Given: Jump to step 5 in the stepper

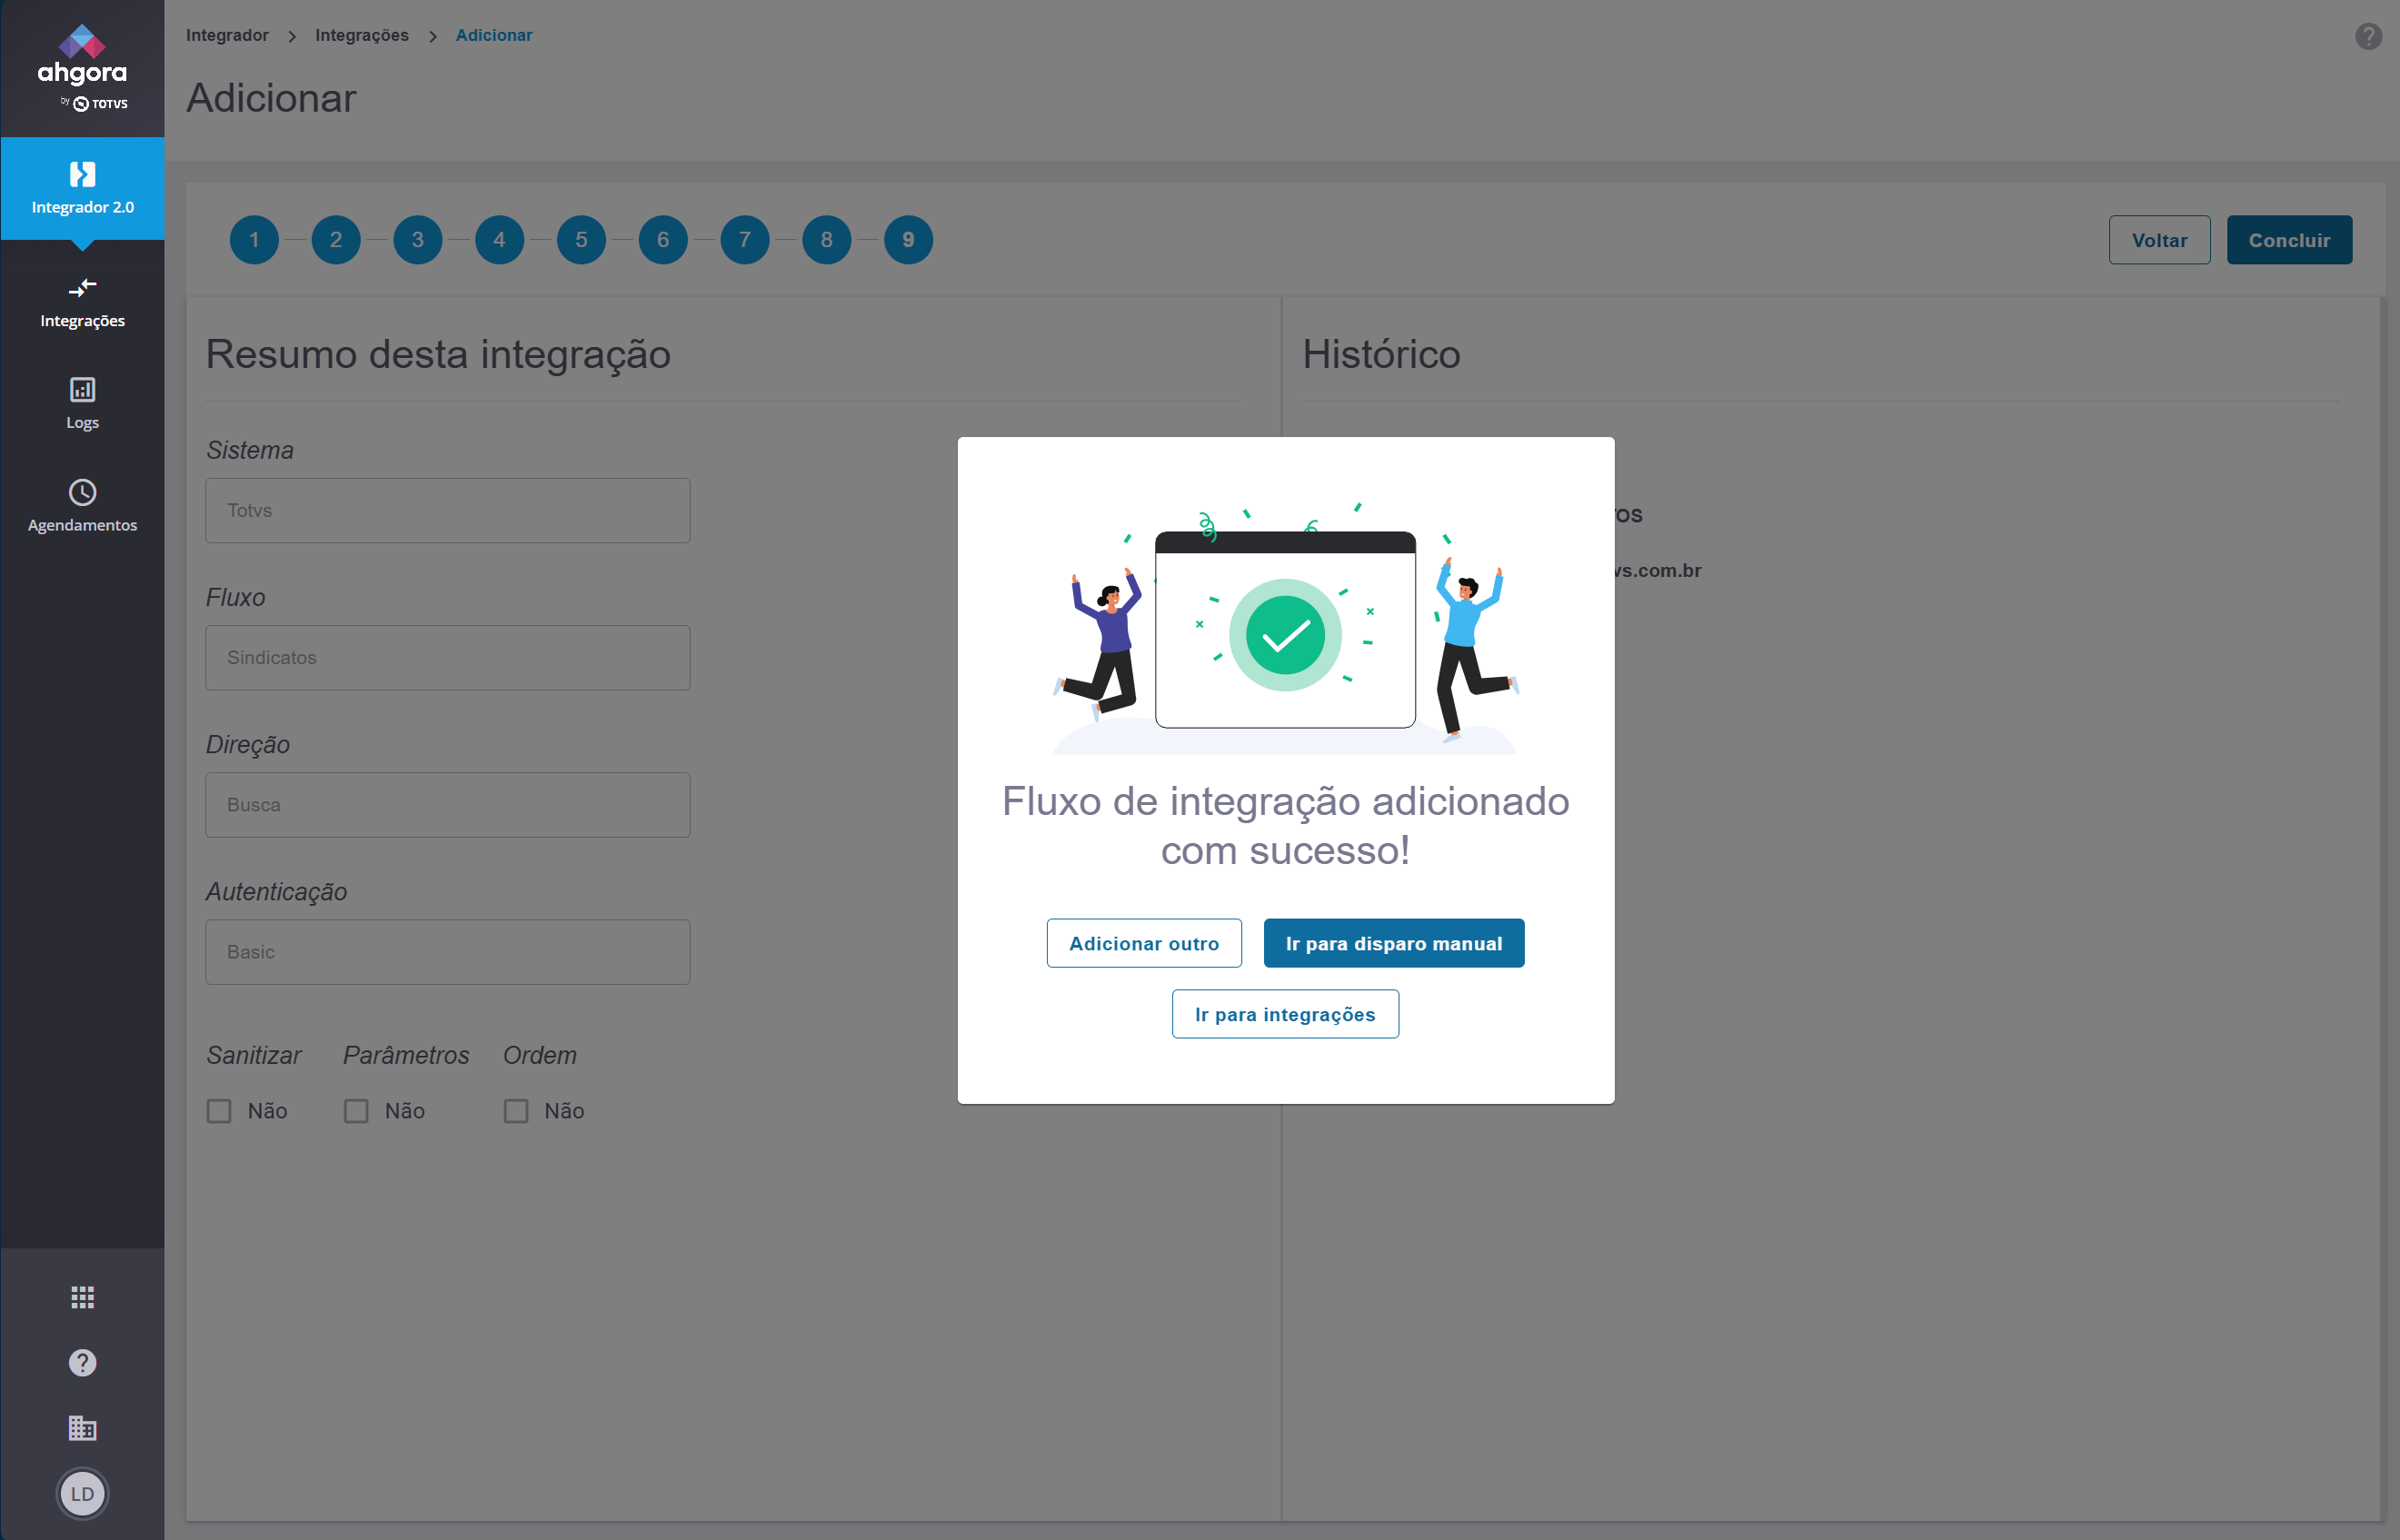Looking at the screenshot, I should coord(581,240).
